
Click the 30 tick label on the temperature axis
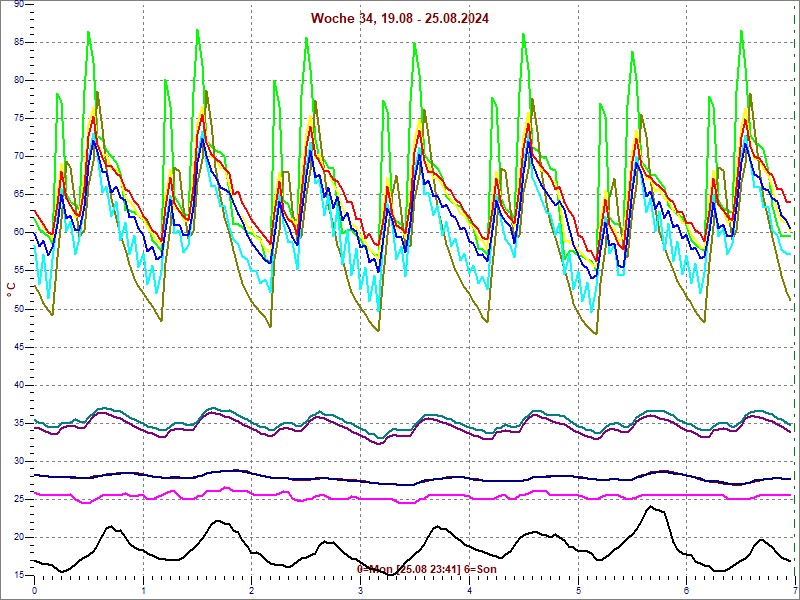tap(18, 461)
